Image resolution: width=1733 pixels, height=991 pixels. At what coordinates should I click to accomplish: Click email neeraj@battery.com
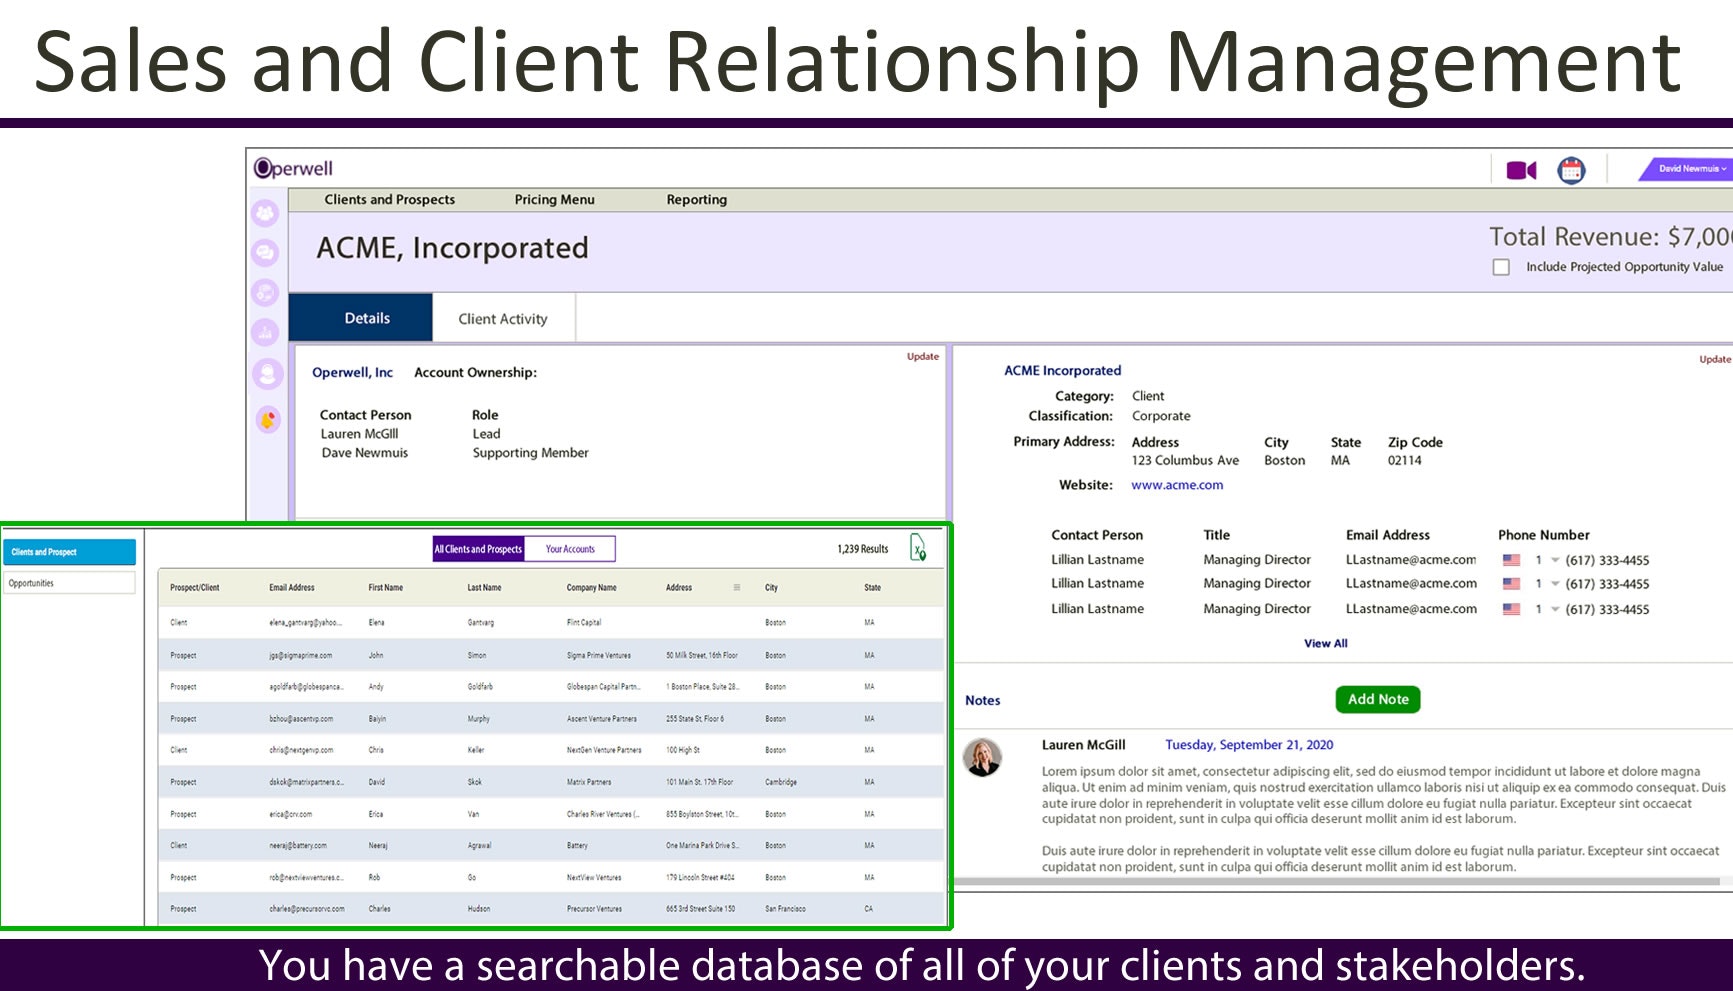click(x=298, y=845)
